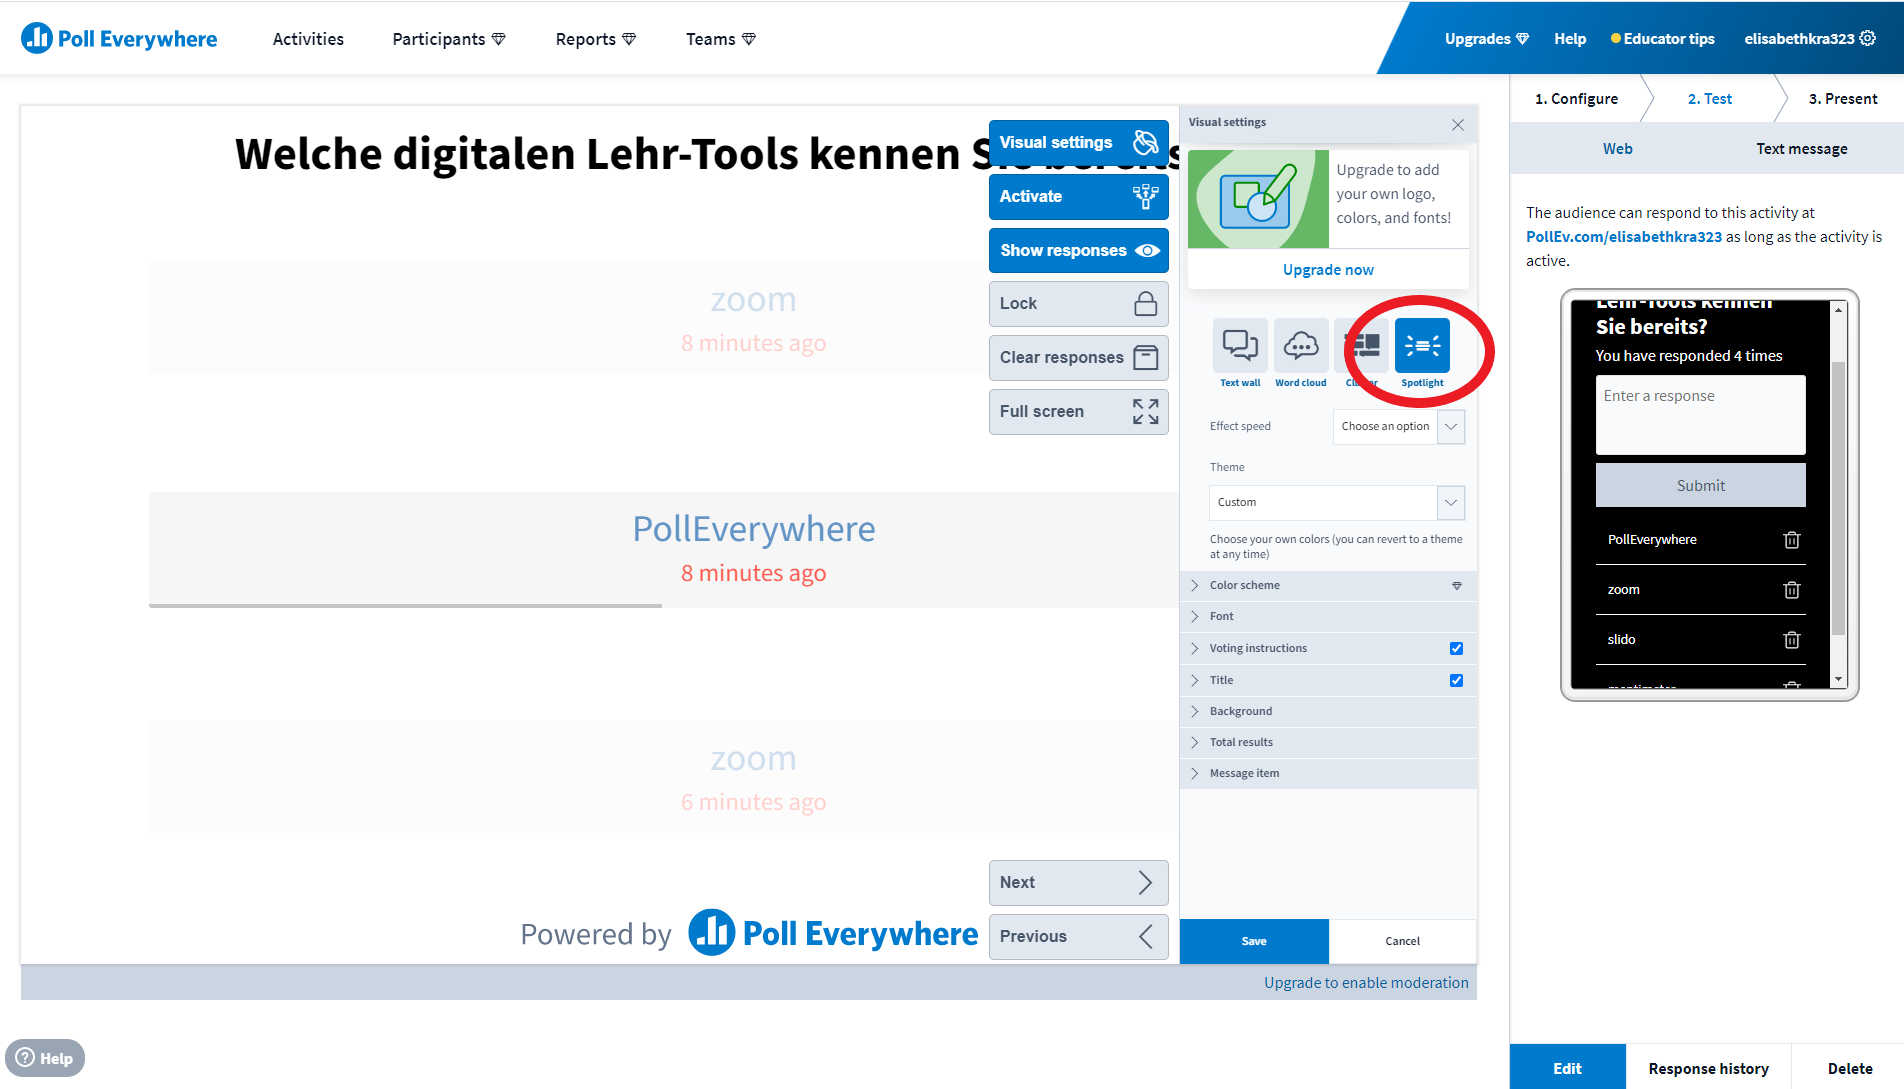The image size is (1904, 1089).
Task: Open the Effect speed dropdown
Action: coord(1398,426)
